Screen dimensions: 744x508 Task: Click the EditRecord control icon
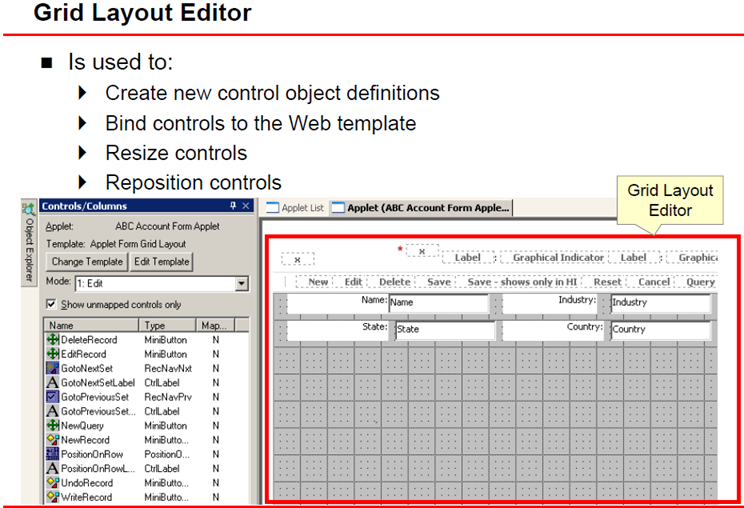point(53,354)
